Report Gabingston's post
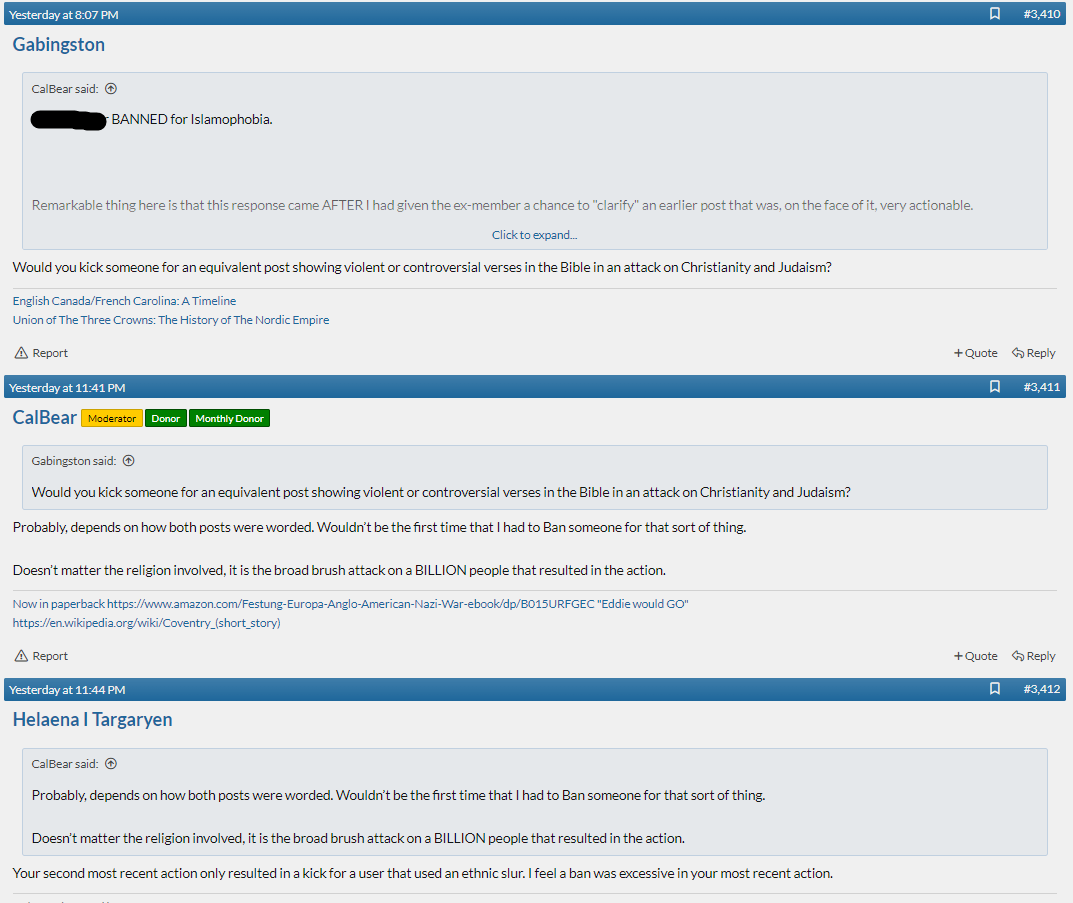The height and width of the screenshot is (903, 1073). click(x=41, y=353)
